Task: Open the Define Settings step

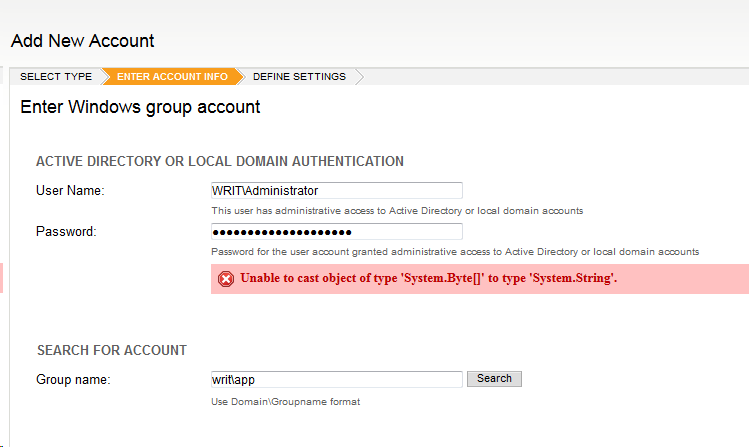Action: click(x=299, y=77)
